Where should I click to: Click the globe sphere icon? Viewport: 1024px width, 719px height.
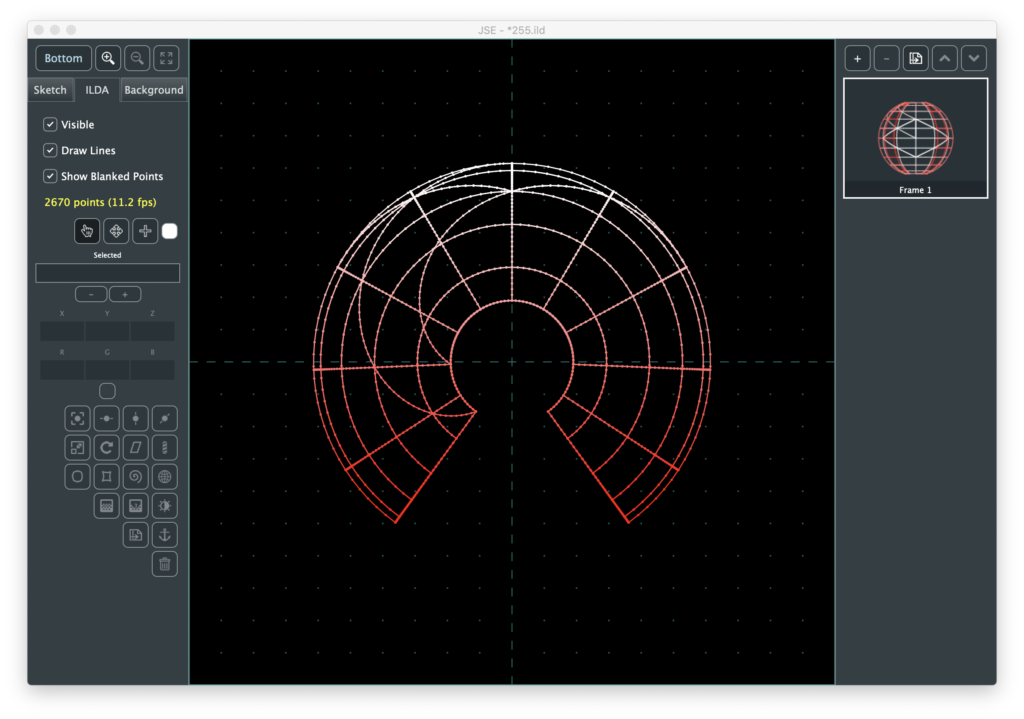click(165, 476)
